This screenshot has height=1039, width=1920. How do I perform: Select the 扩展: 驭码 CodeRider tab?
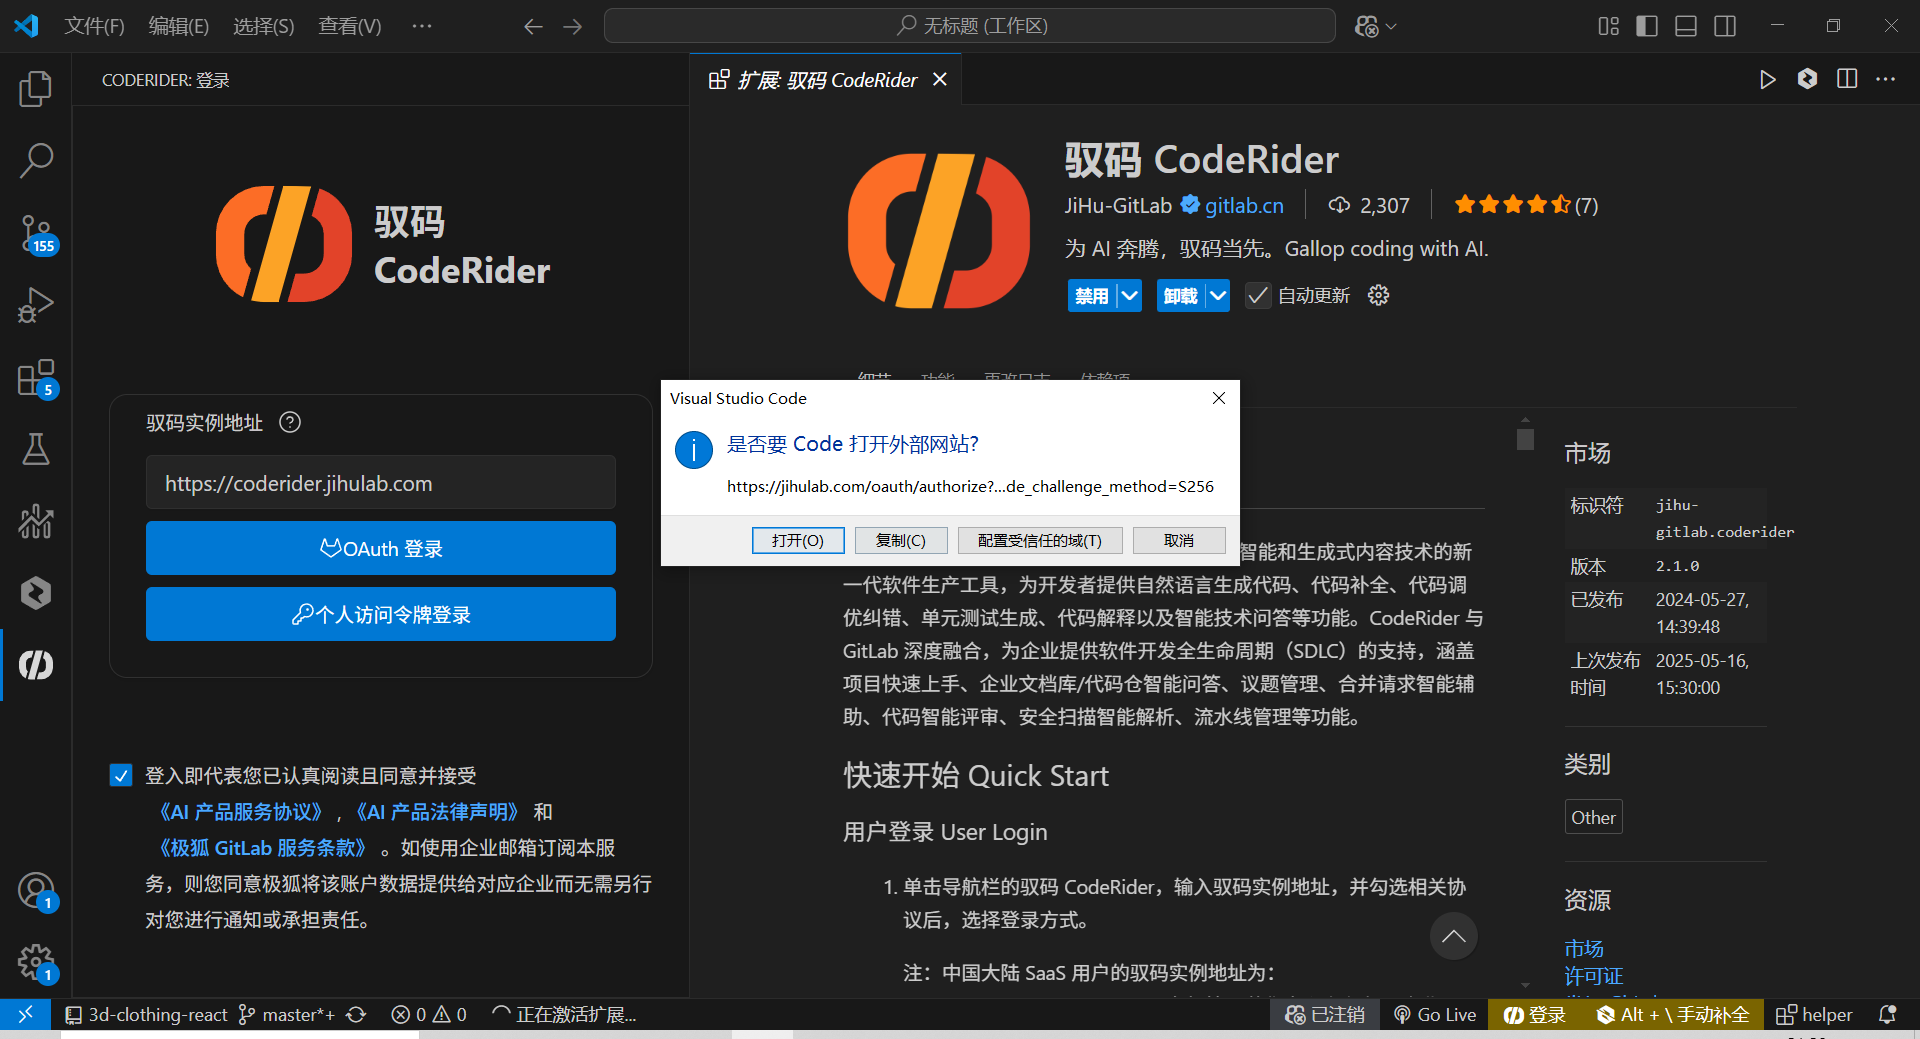pos(826,80)
